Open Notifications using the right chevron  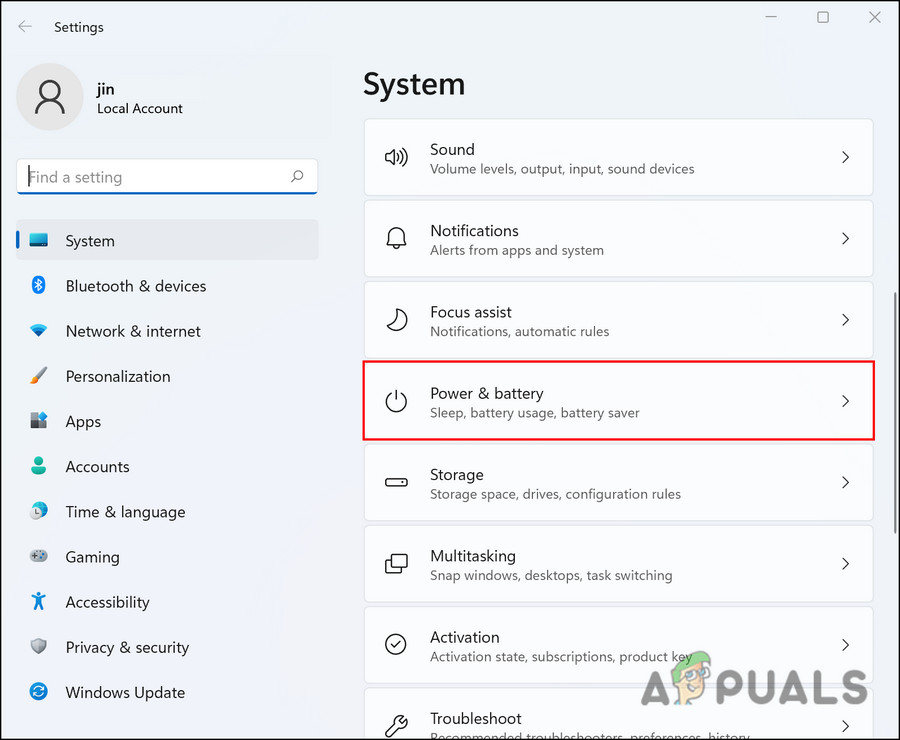(845, 239)
